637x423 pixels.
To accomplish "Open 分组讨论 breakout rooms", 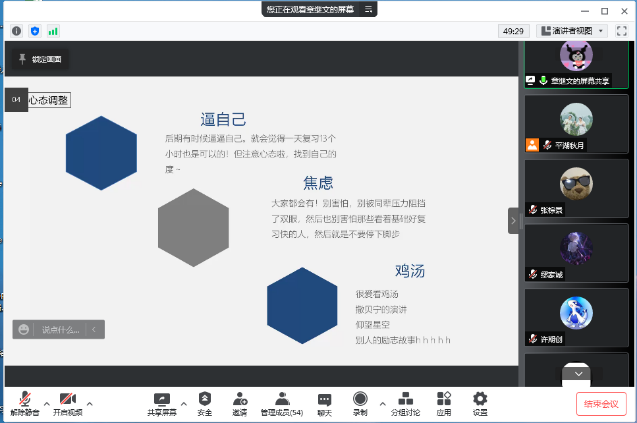I will [405, 402].
